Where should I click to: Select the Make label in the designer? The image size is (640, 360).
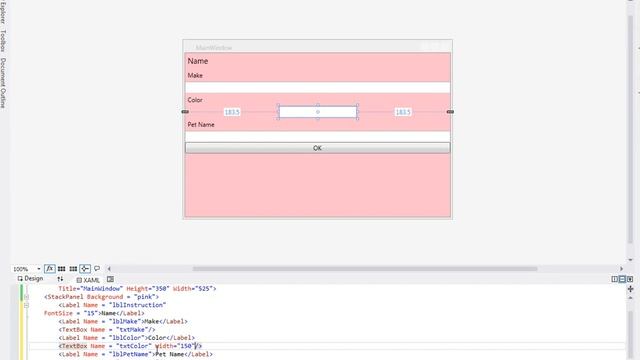point(195,76)
